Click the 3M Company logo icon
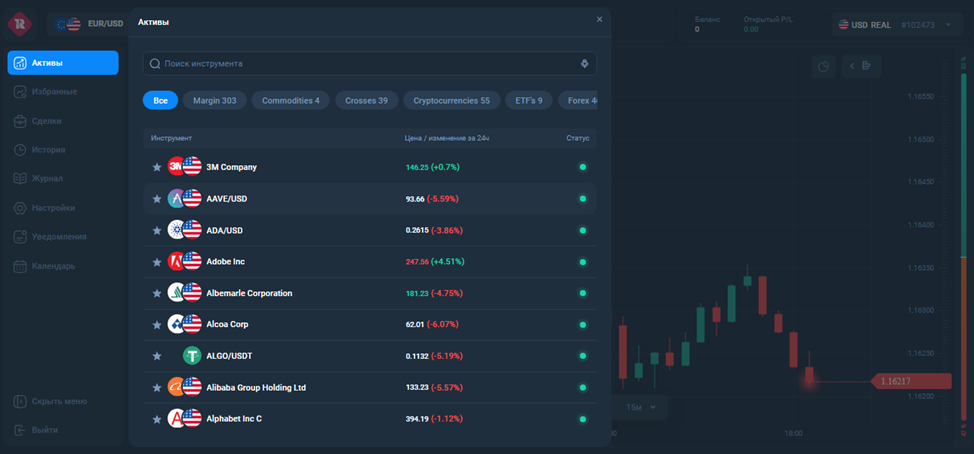The height and width of the screenshot is (454, 974). tap(176, 166)
